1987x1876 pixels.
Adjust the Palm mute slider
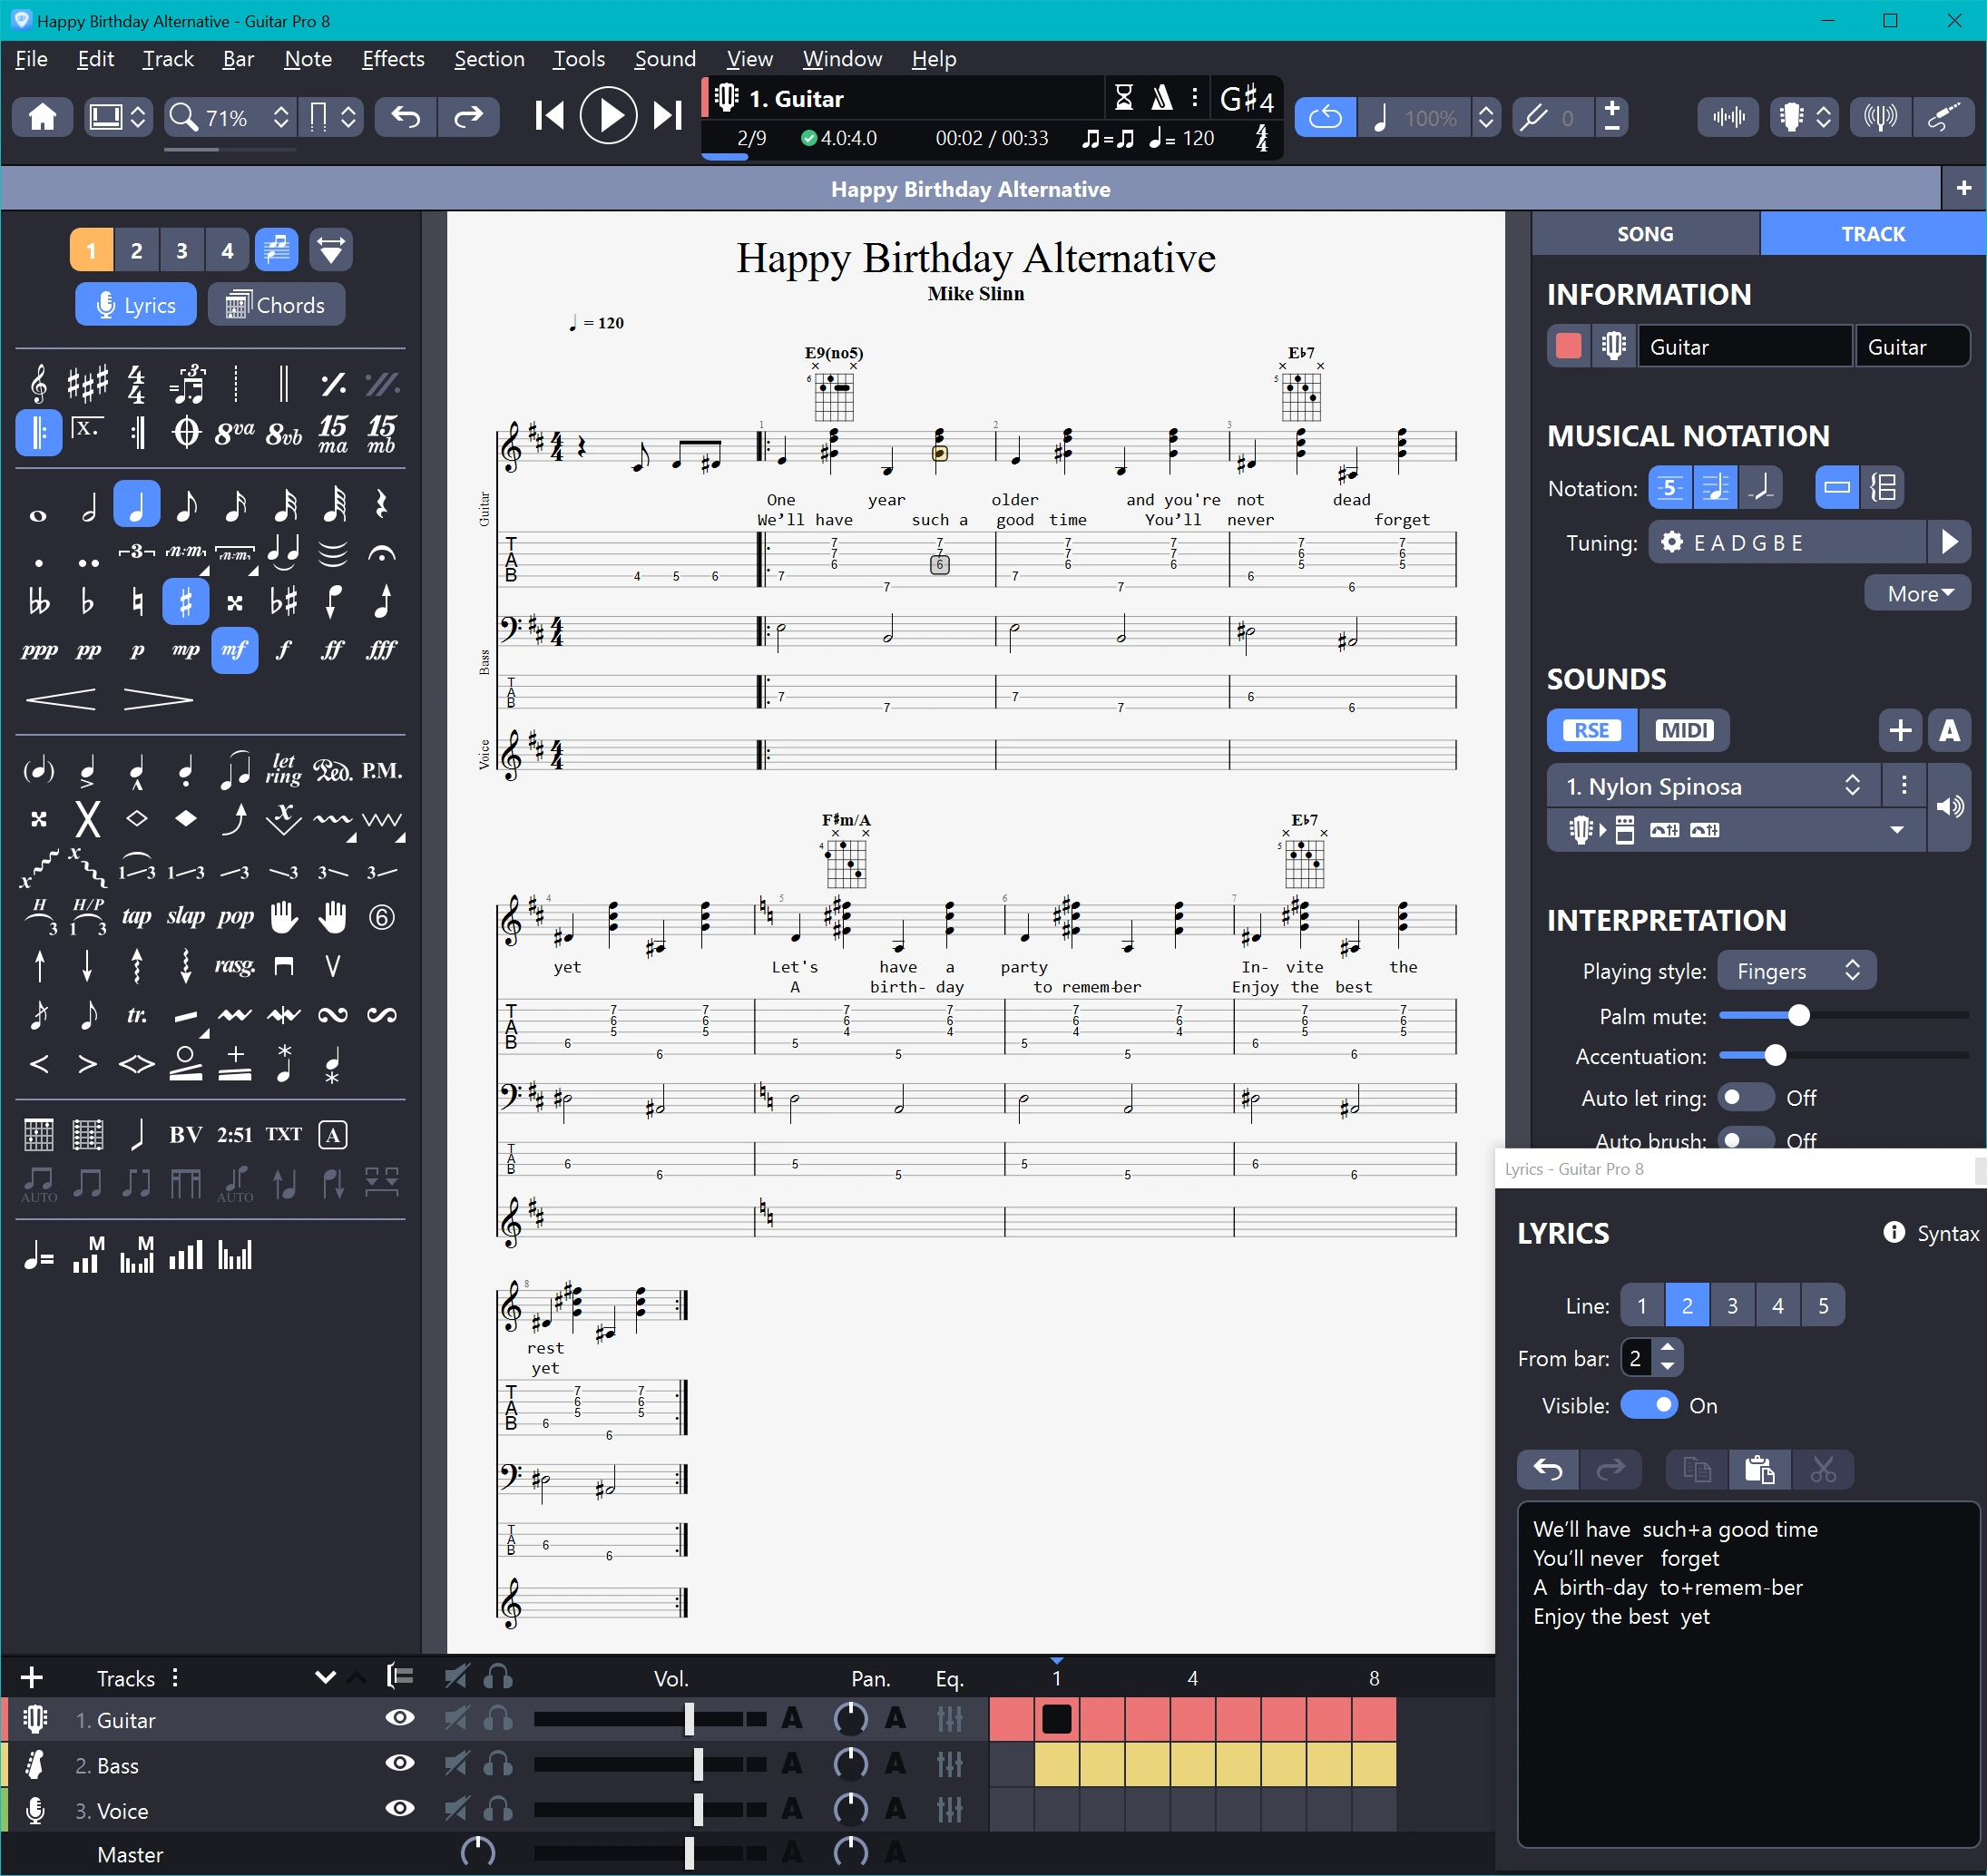(x=1797, y=1016)
